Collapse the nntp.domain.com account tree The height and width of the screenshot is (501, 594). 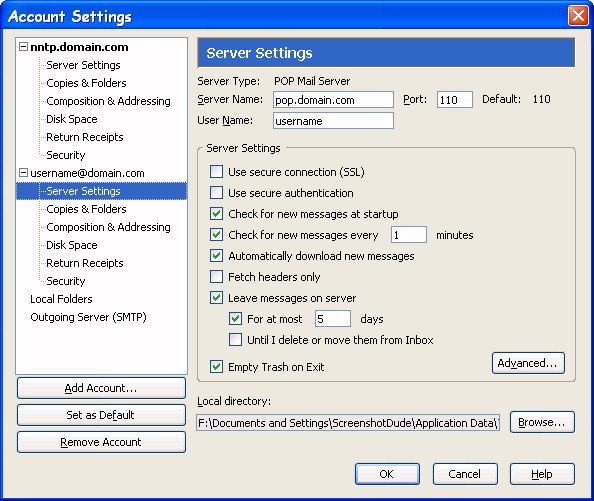click(23, 47)
